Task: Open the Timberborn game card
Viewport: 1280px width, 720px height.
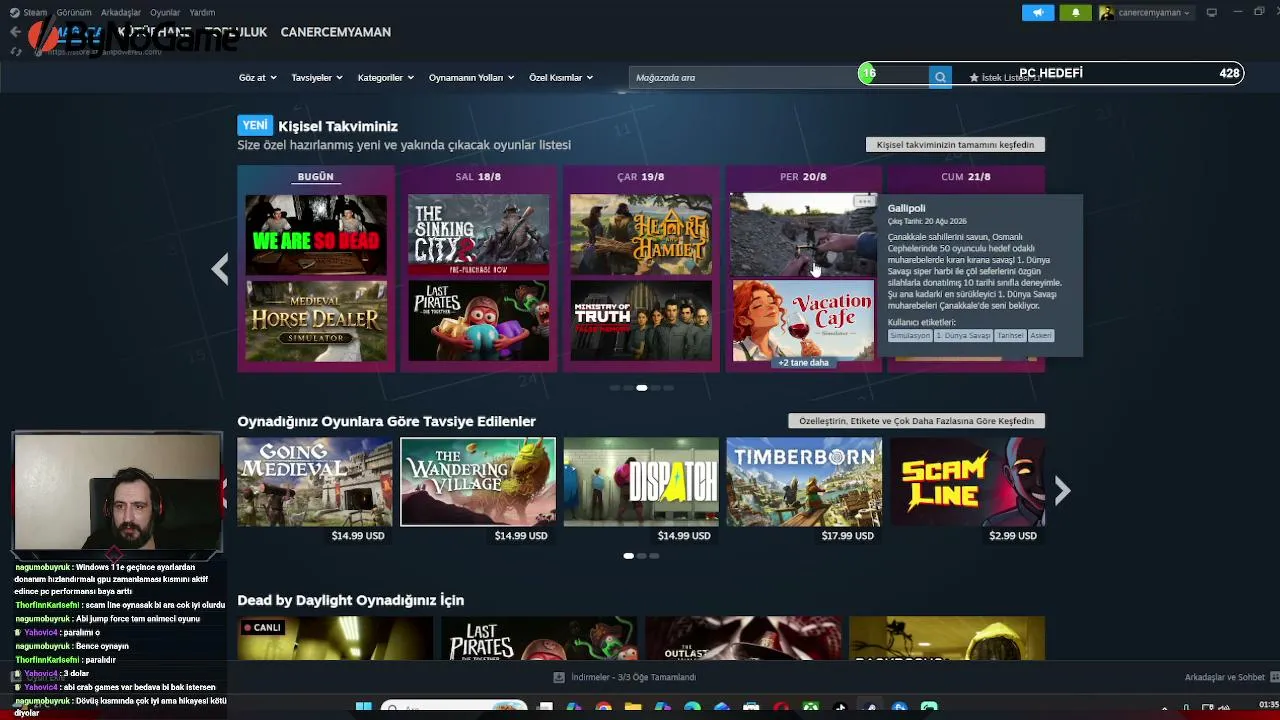Action: (804, 482)
